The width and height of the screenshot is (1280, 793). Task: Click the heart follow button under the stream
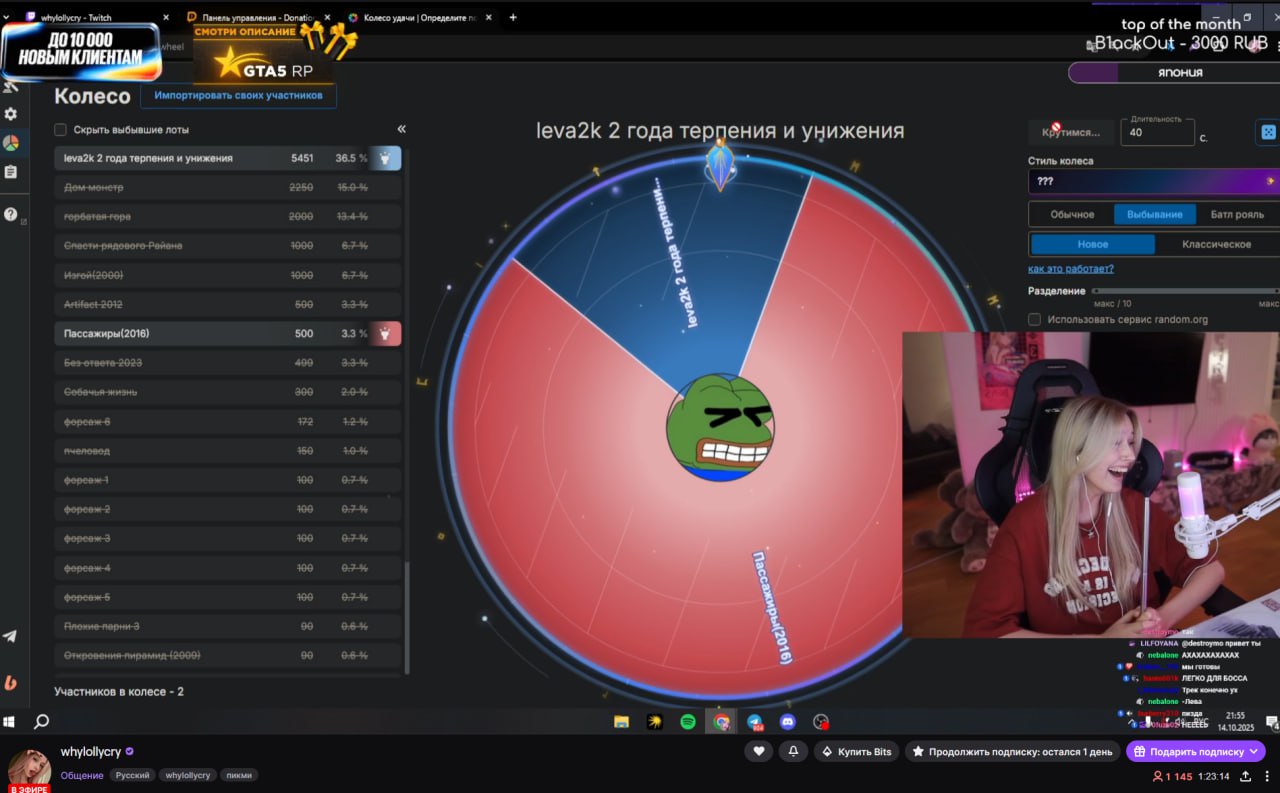pos(760,751)
